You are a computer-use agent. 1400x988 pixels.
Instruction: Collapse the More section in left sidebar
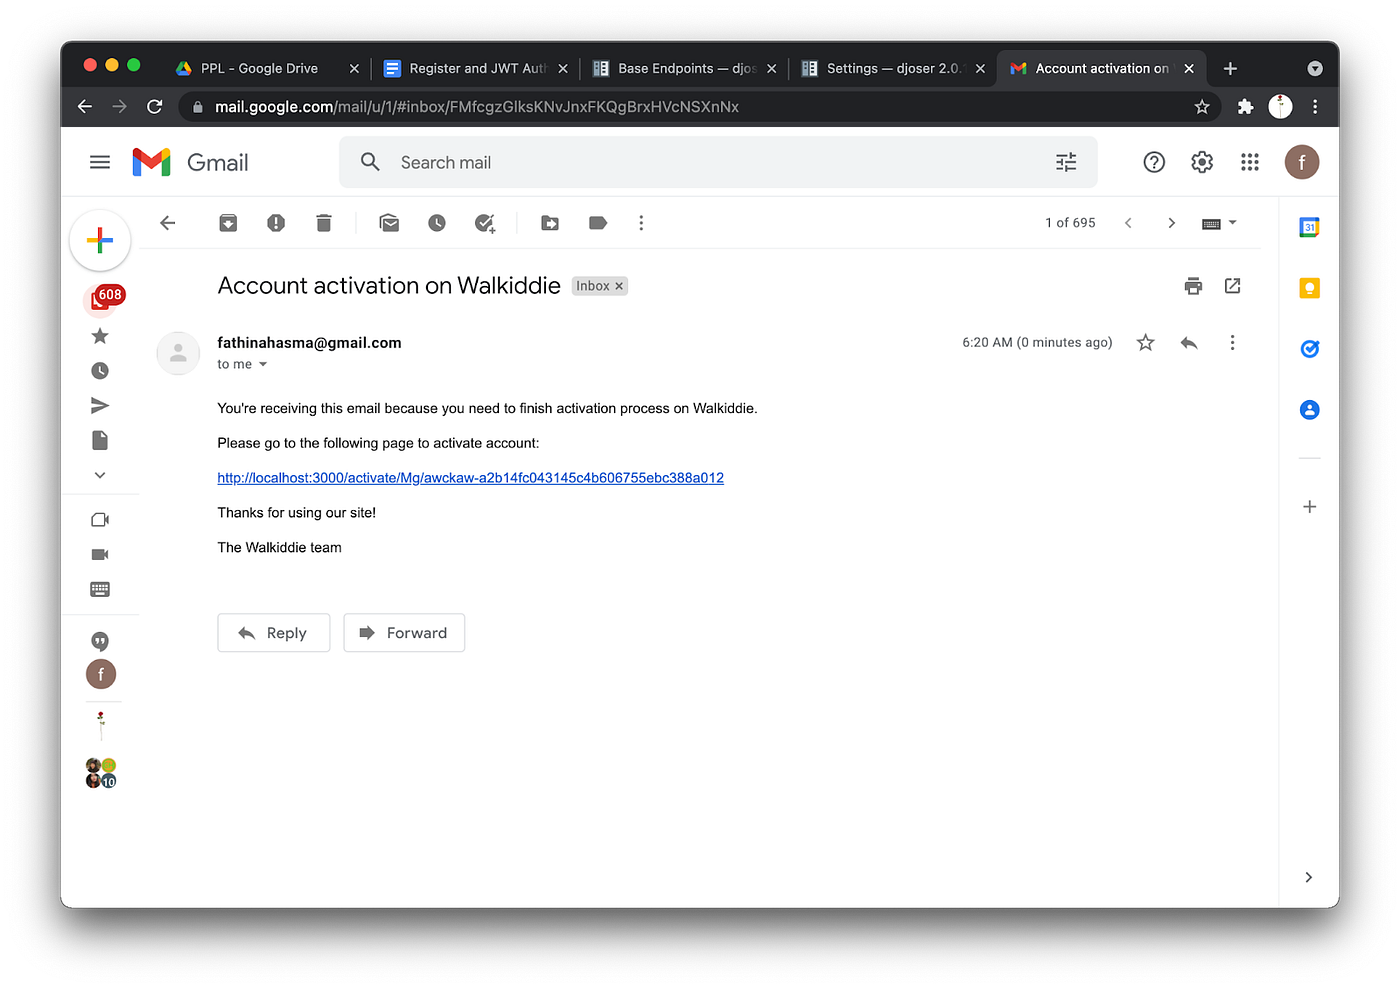click(x=99, y=474)
